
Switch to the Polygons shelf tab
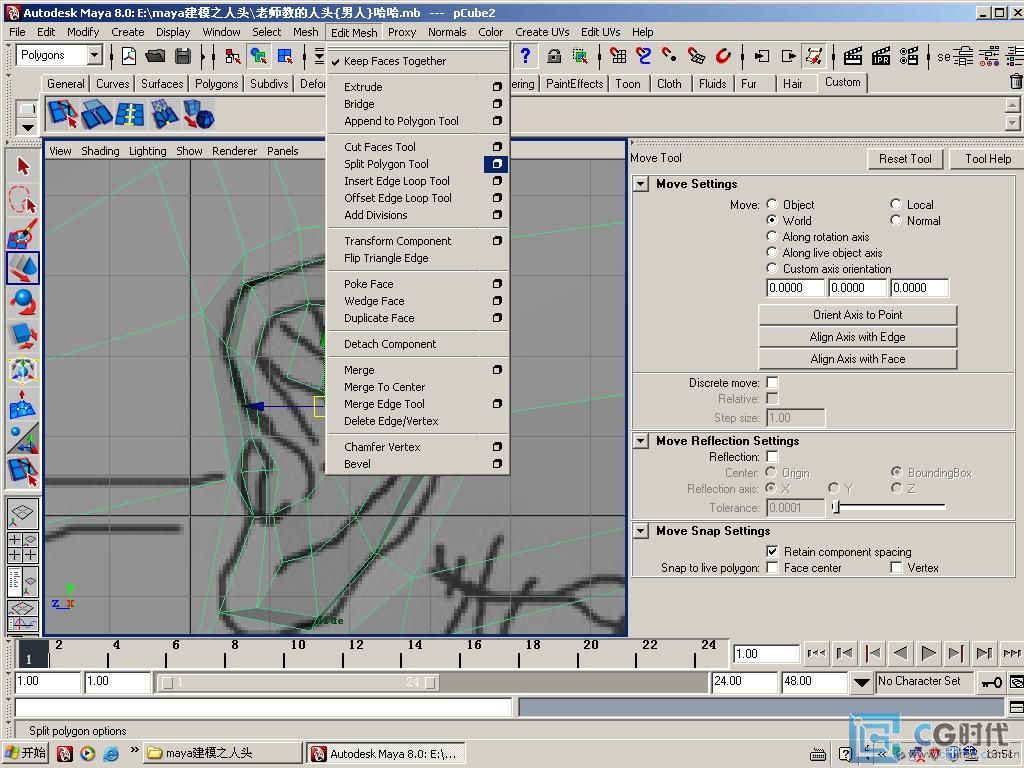217,84
